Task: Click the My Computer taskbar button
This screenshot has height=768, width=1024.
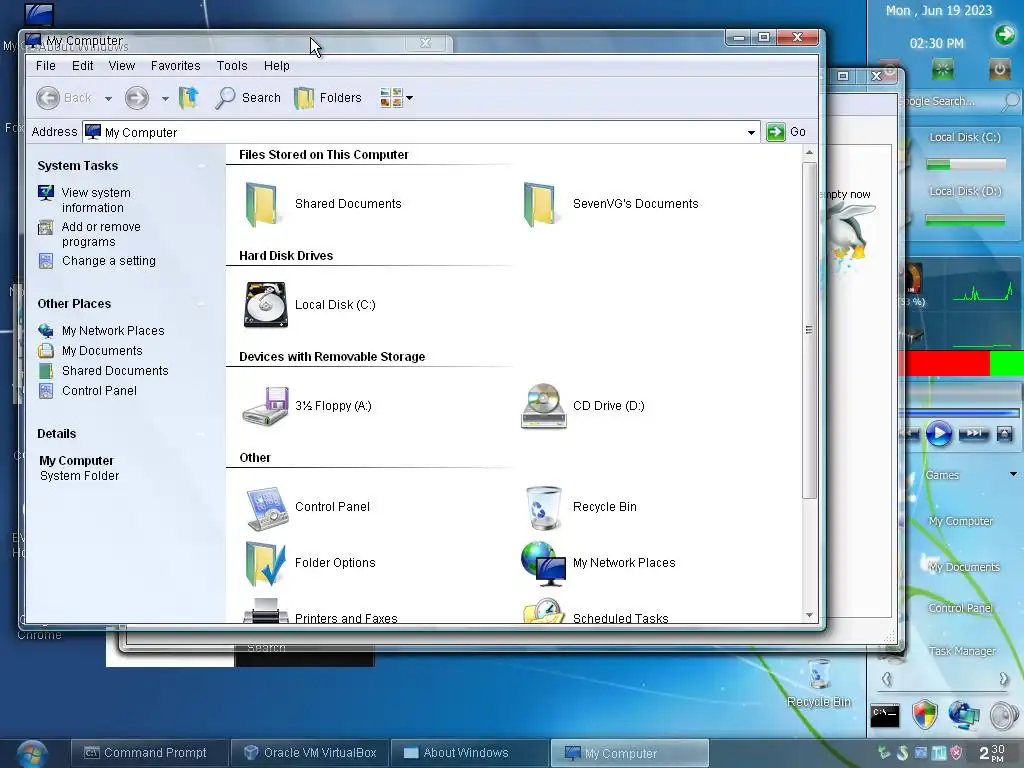Action: pyautogui.click(x=630, y=753)
